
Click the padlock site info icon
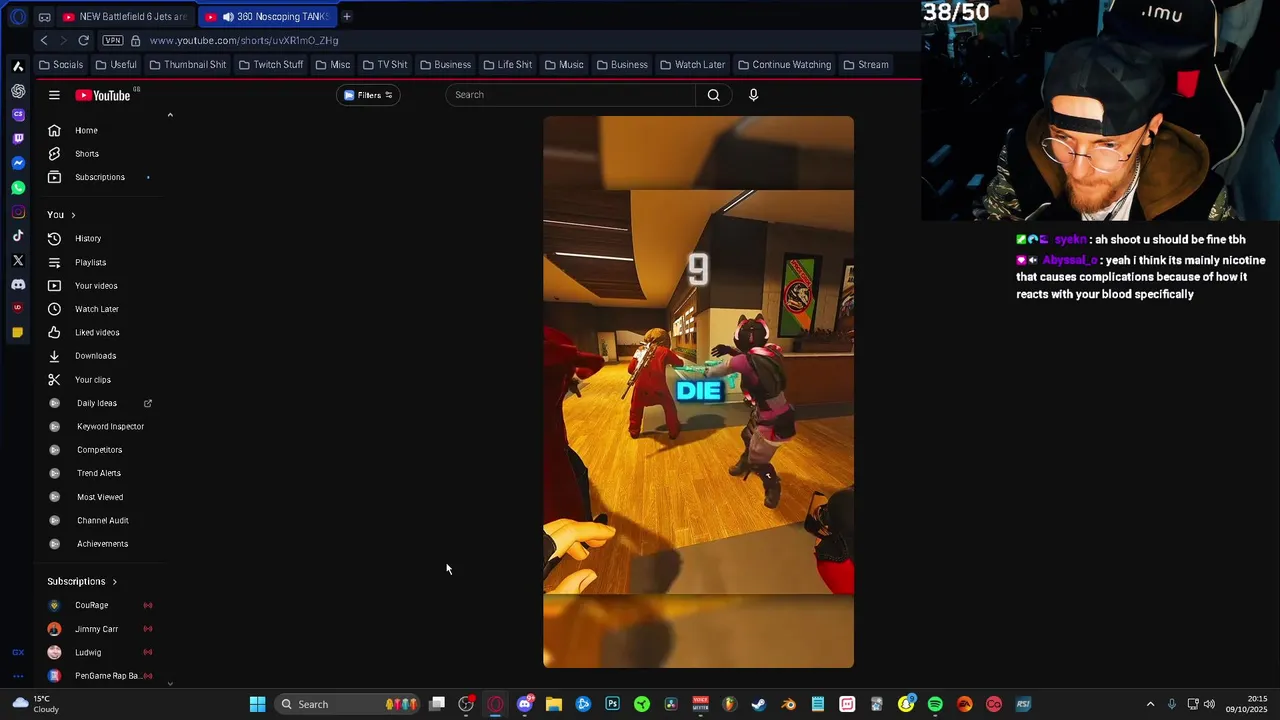point(135,40)
